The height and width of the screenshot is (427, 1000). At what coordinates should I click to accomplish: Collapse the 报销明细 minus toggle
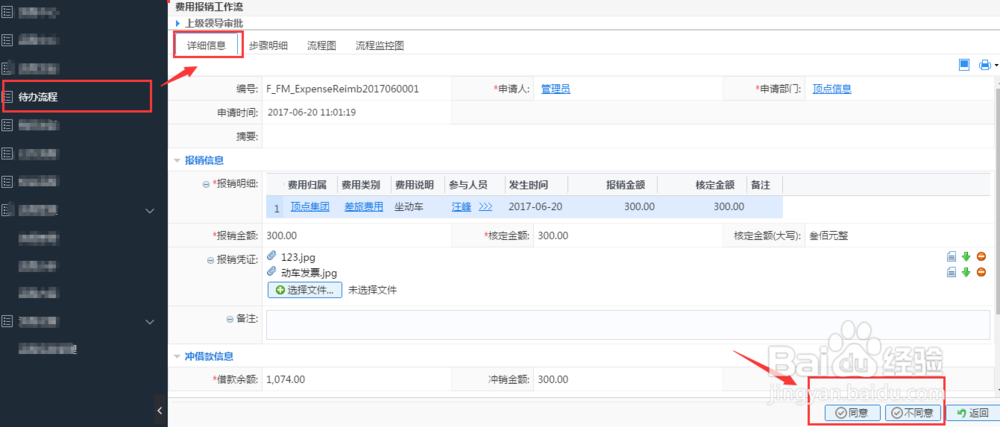[x=206, y=184]
